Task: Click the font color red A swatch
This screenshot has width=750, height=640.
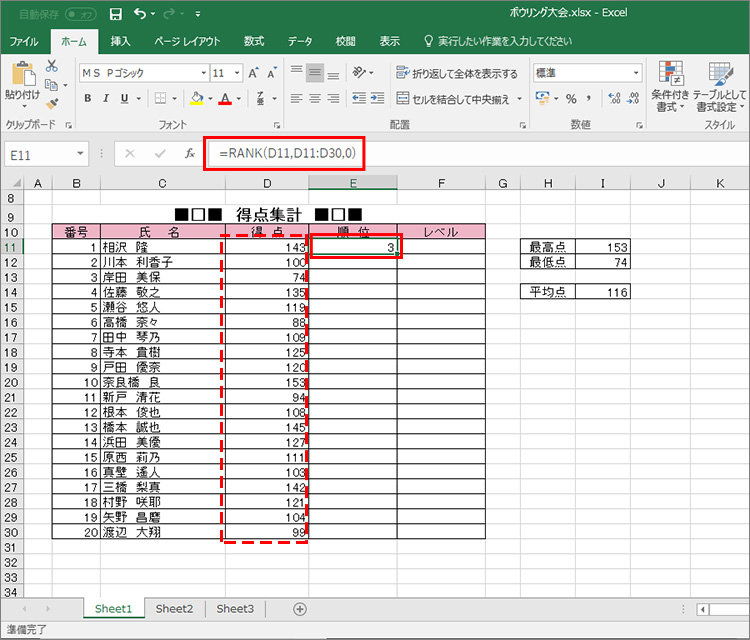Action: click(x=225, y=98)
